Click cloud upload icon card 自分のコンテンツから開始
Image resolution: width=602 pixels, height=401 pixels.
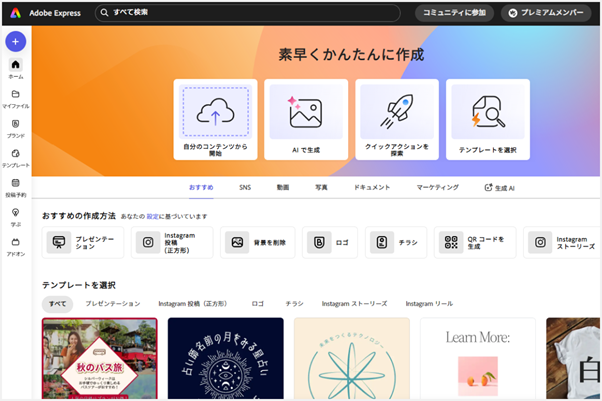point(215,119)
